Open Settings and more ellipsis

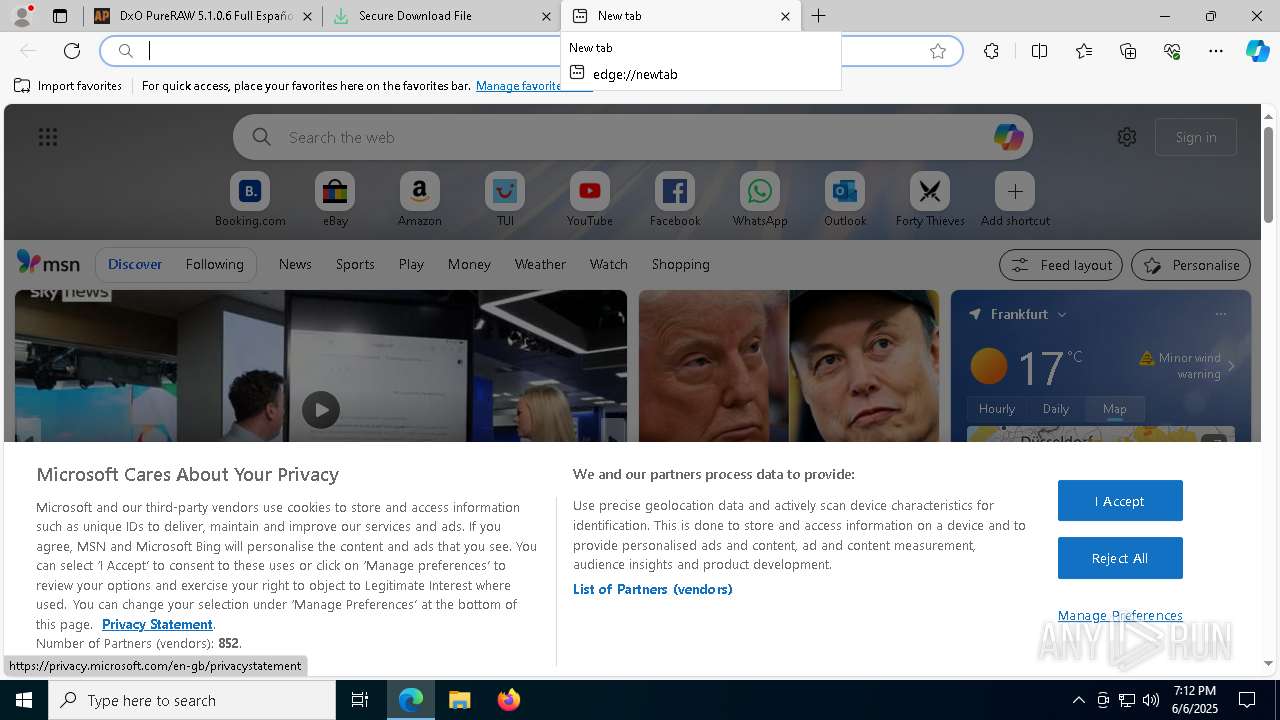tap(1216, 51)
